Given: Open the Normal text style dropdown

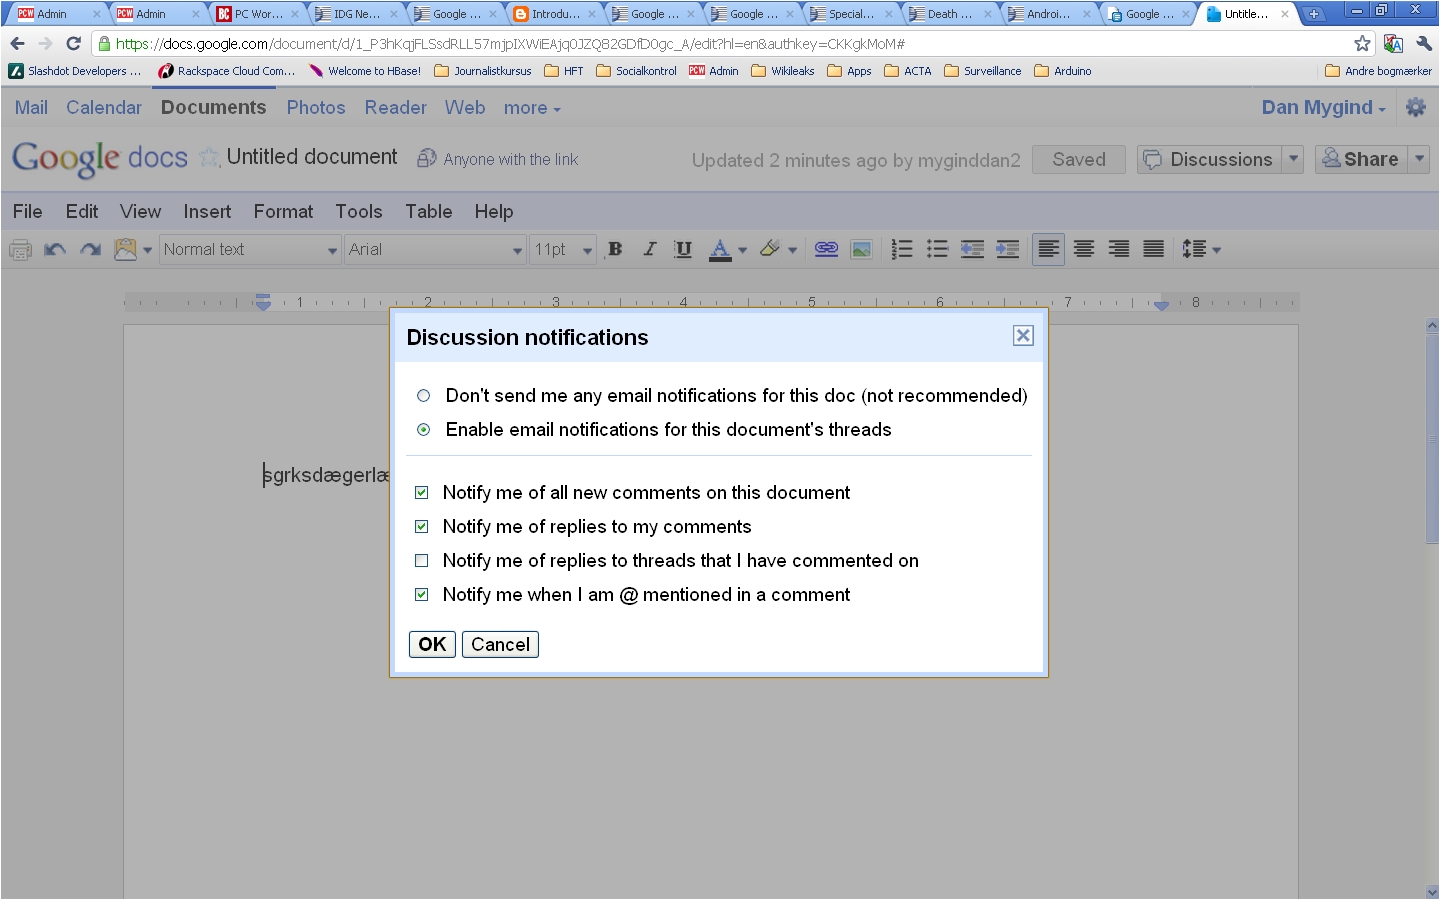Looking at the screenshot, I should (250, 250).
